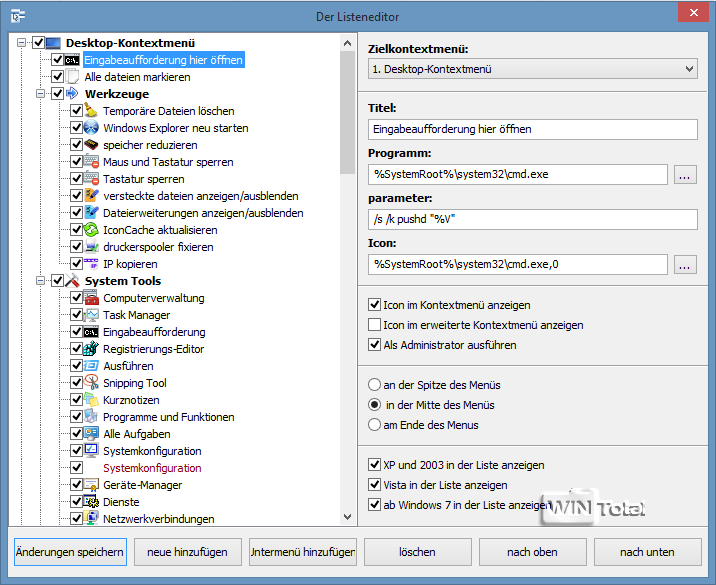Click the Dateierweiterungen anzeigen/ausblenden icon
716x585 pixels.
(91, 212)
